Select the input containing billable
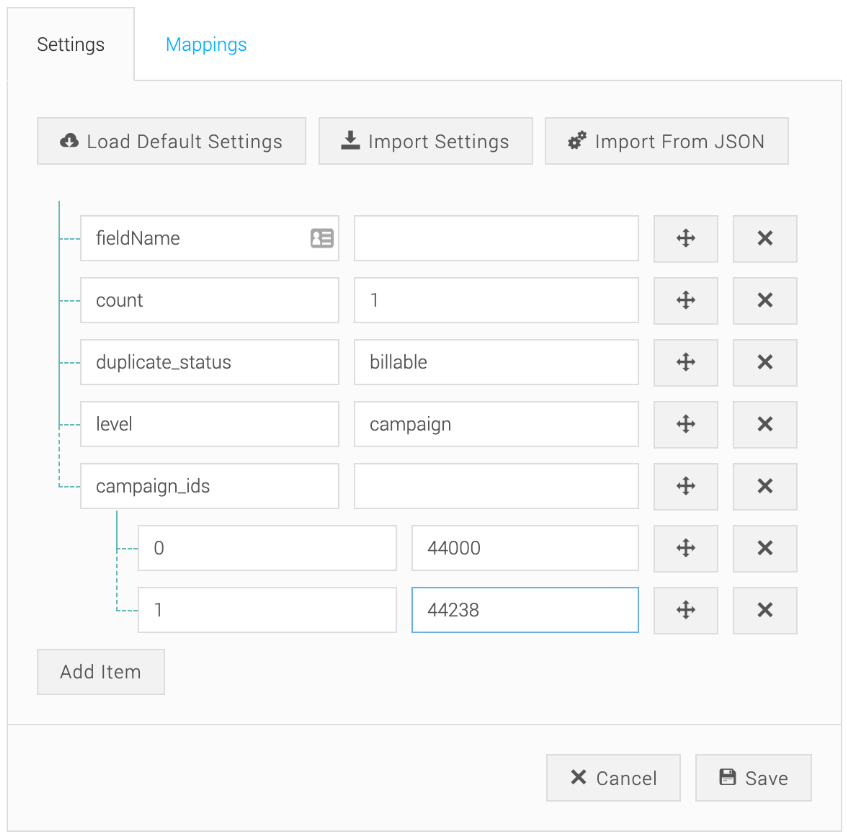This screenshot has height=836, width=847. [x=496, y=362]
